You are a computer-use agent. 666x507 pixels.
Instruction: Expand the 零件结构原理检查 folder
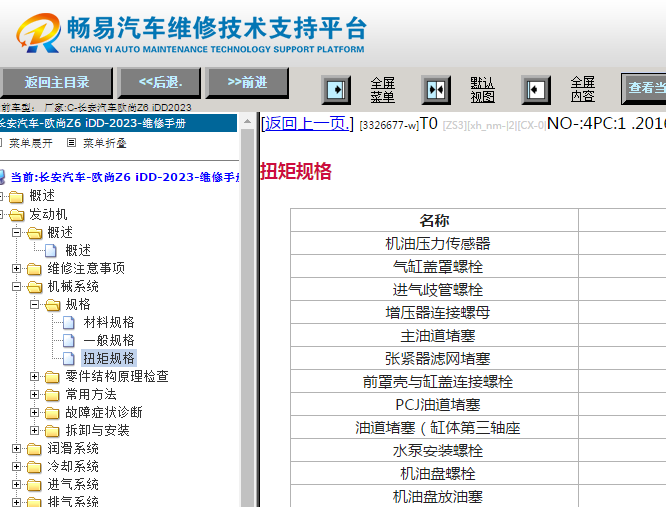(x=34, y=376)
